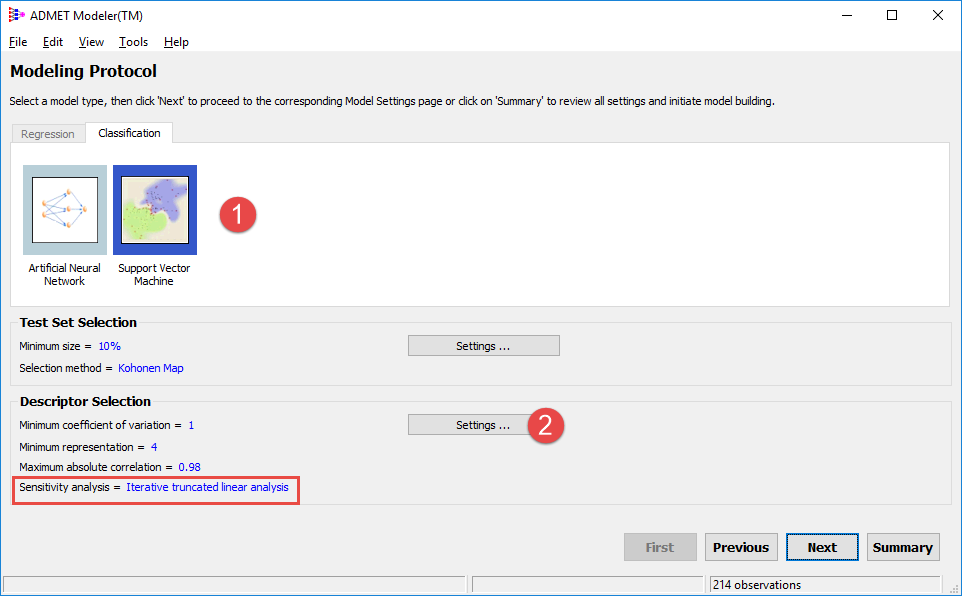Viewport: 962px width, 596px height.
Task: Click the 'Modeling Protocol' heading
Action: click(x=83, y=71)
